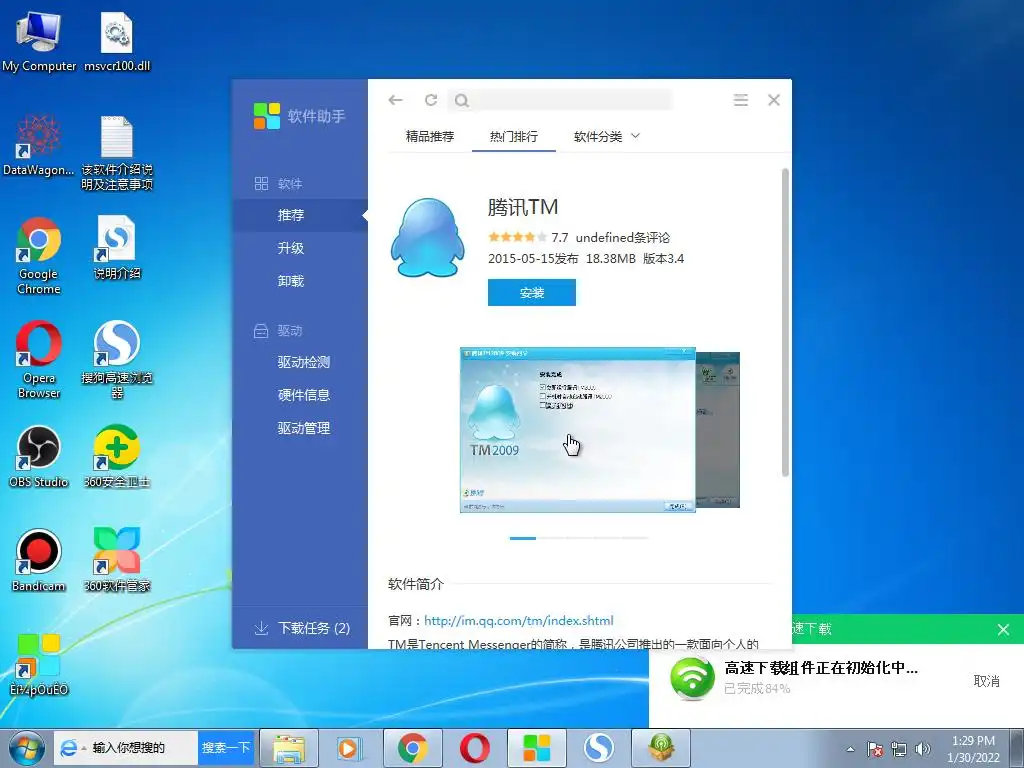Click the download component taskbar icon
Screen dimensions: 1024x768
(x=660, y=748)
